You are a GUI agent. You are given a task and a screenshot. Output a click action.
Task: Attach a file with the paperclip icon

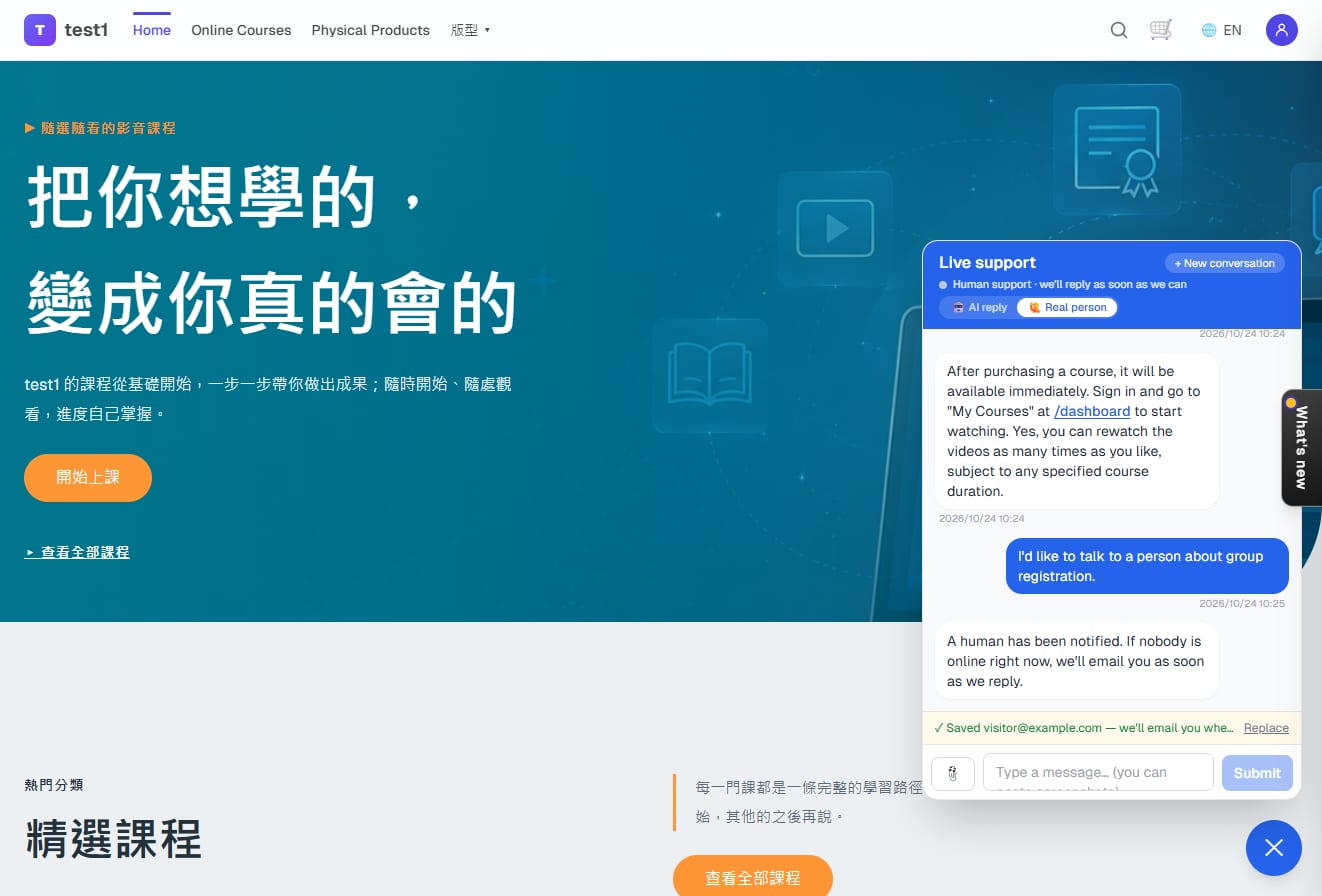[x=953, y=773]
